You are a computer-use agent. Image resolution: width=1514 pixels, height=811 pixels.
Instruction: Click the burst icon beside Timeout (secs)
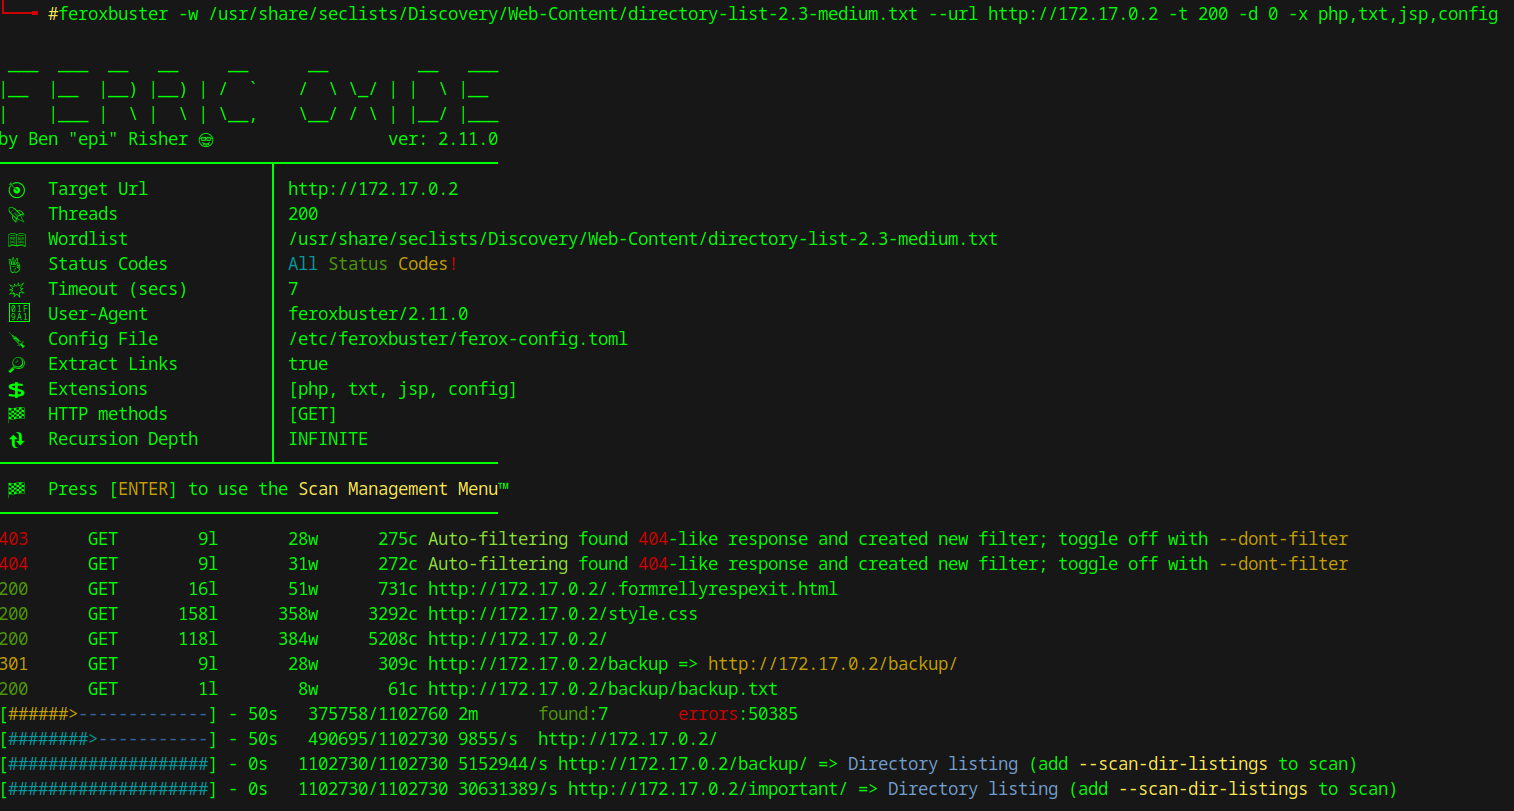coord(17,290)
